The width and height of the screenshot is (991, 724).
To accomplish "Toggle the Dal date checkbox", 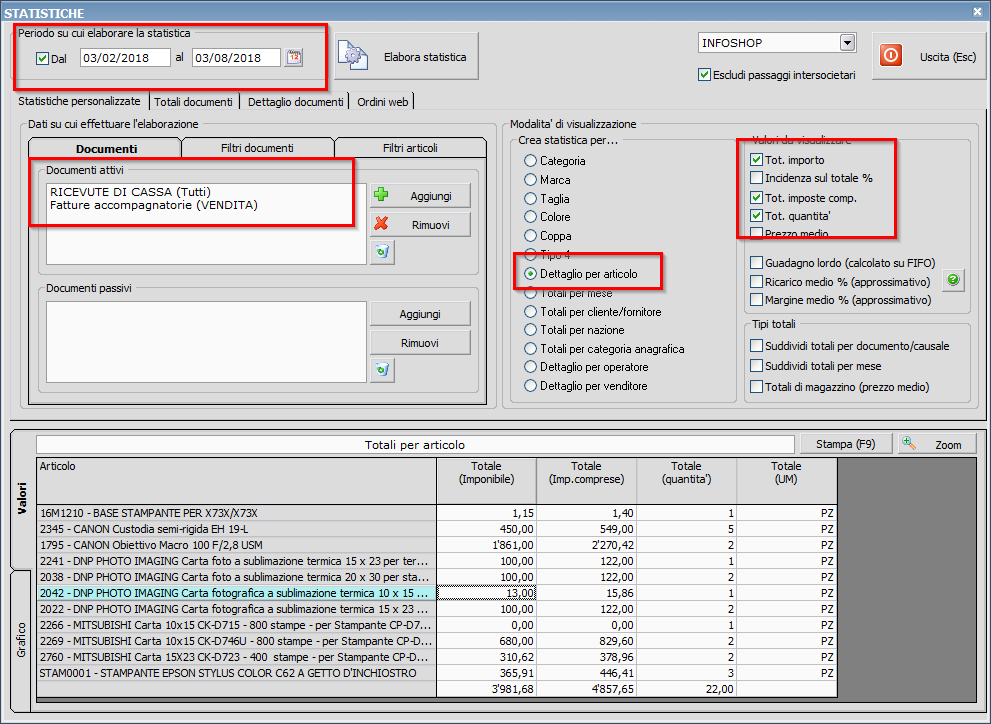I will coord(42,59).
